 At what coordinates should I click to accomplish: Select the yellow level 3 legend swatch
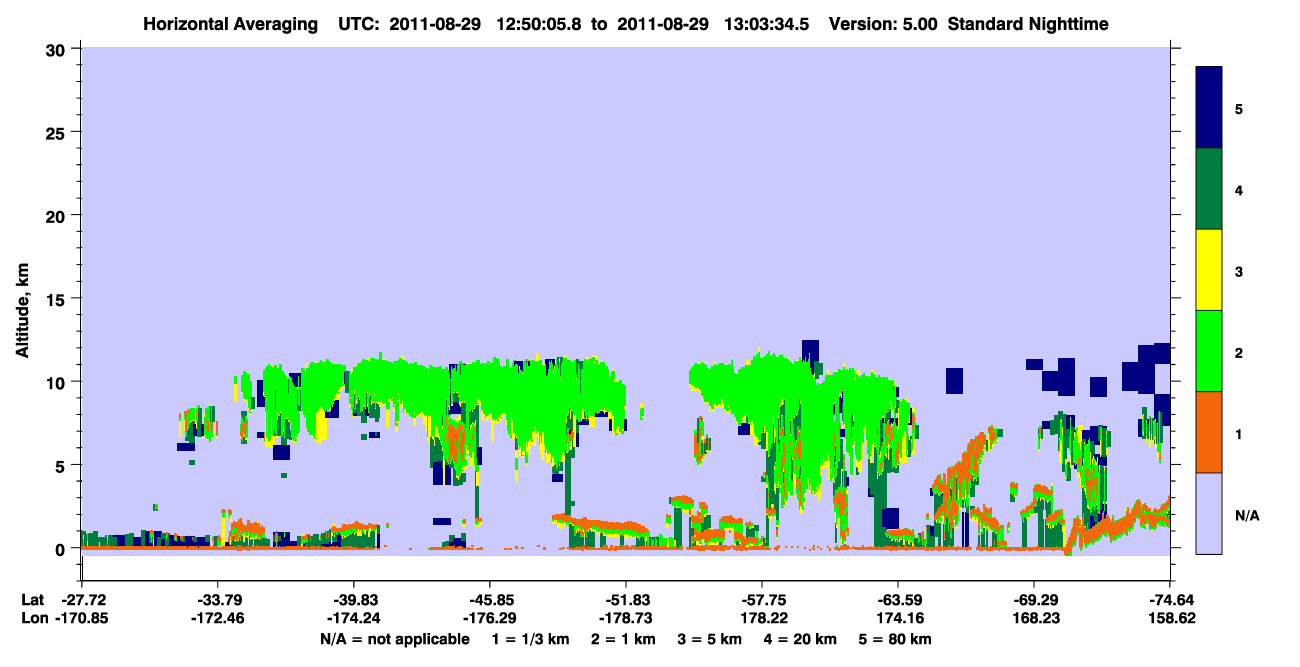(x=1209, y=270)
